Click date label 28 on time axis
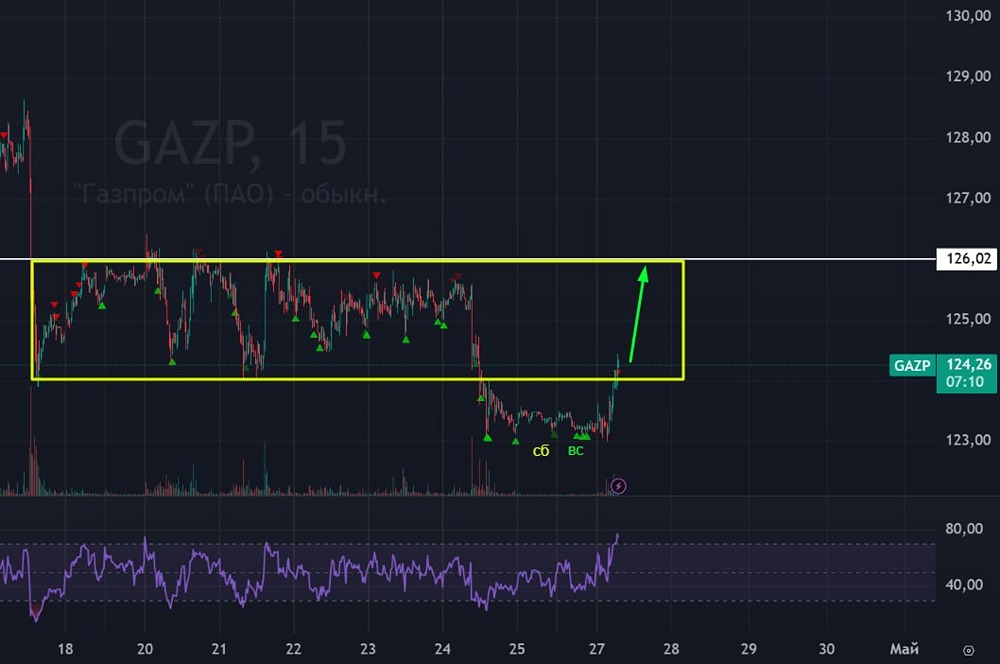Image resolution: width=1000 pixels, height=664 pixels. tap(671, 649)
